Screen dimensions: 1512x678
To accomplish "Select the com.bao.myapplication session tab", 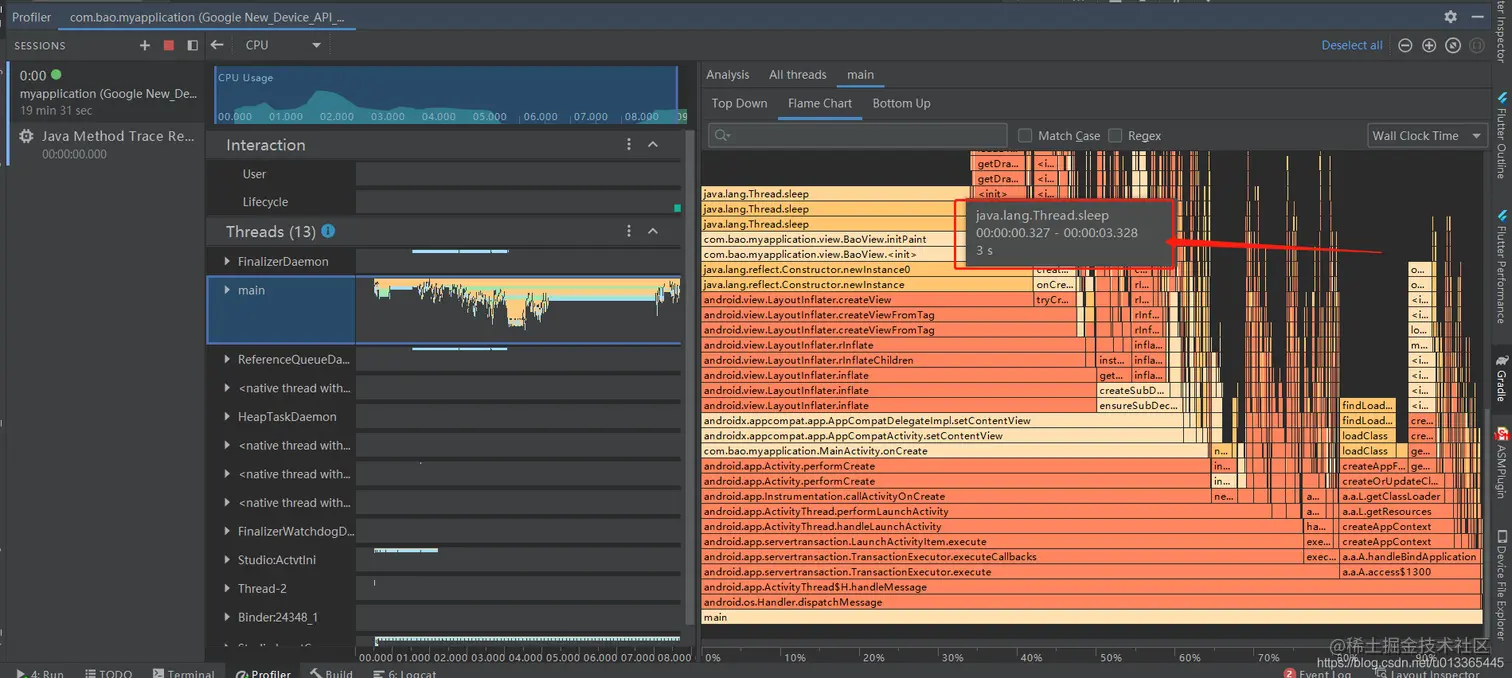I will coord(207,17).
